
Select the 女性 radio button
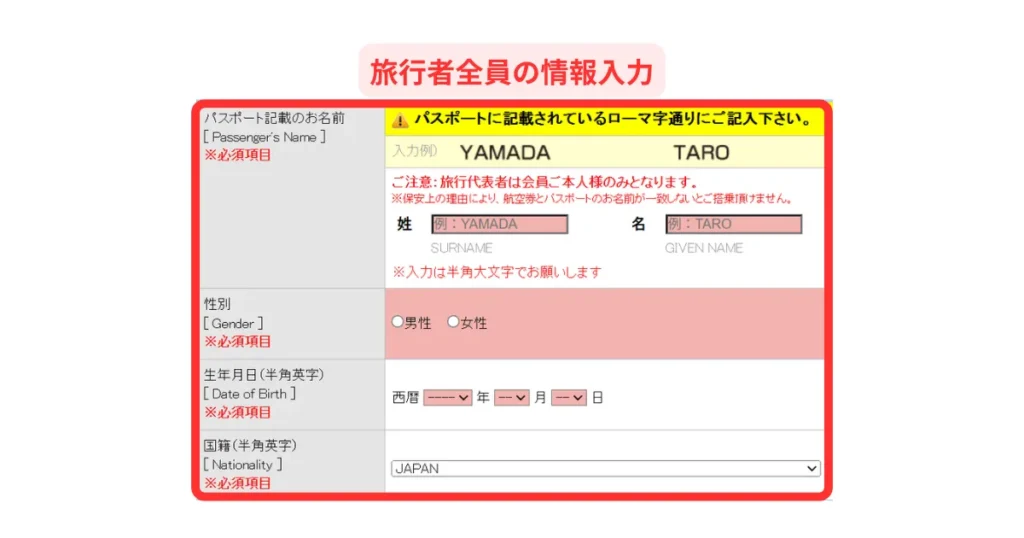pyautogui.click(x=453, y=322)
